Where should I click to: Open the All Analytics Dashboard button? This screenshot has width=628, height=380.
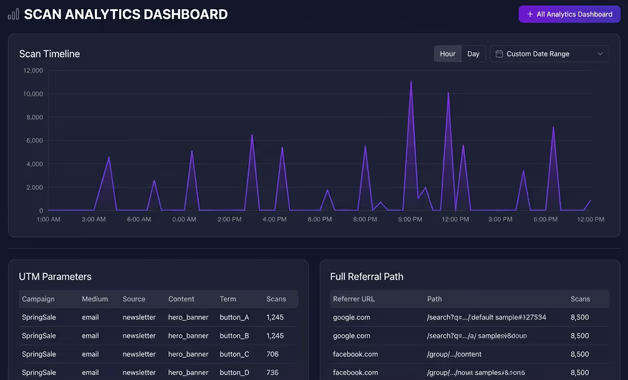click(570, 14)
